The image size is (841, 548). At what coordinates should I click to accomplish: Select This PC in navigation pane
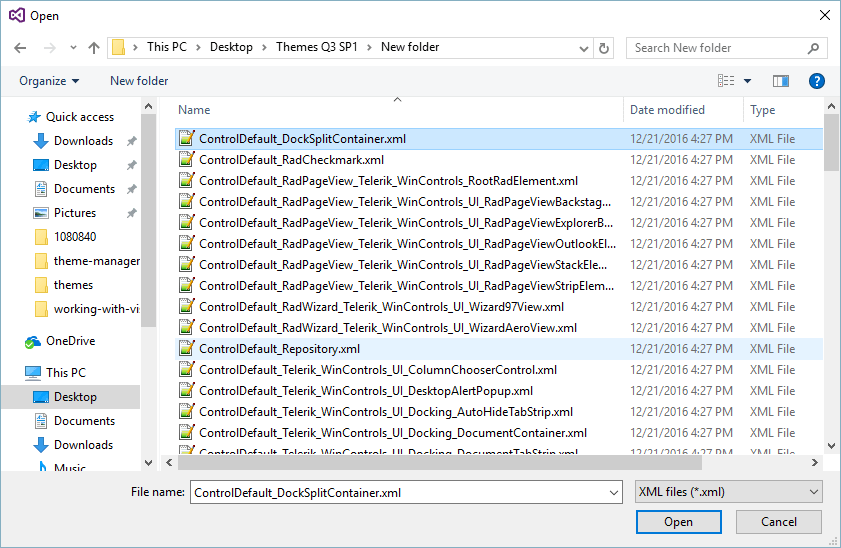(55, 373)
